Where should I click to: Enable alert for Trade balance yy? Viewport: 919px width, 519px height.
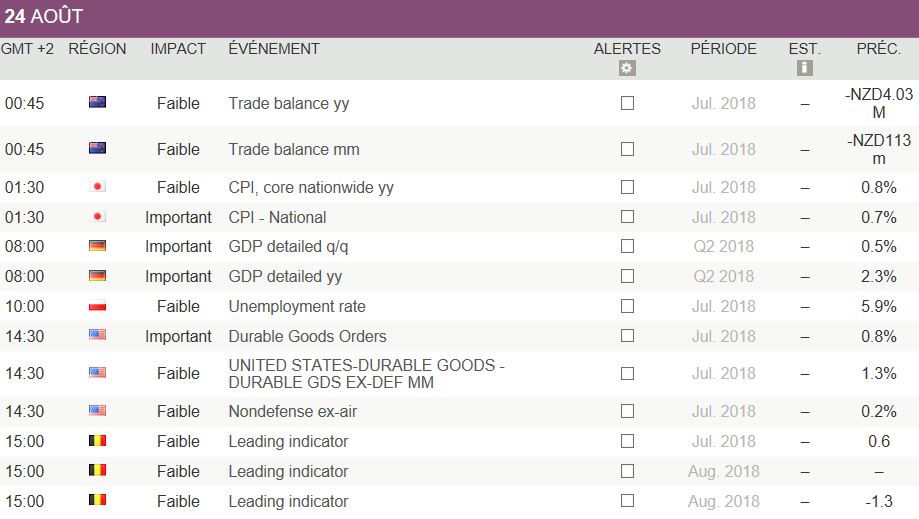(x=627, y=103)
